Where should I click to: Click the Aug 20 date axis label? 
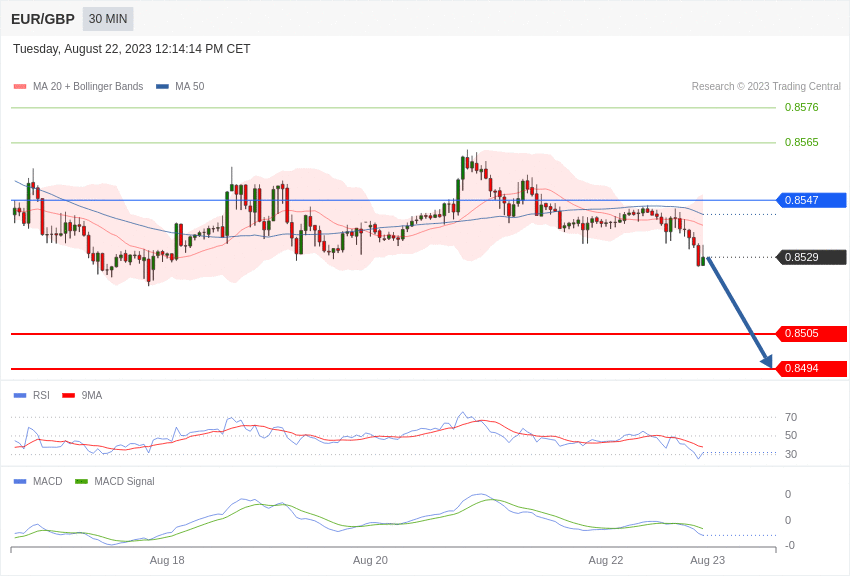(x=370, y=560)
